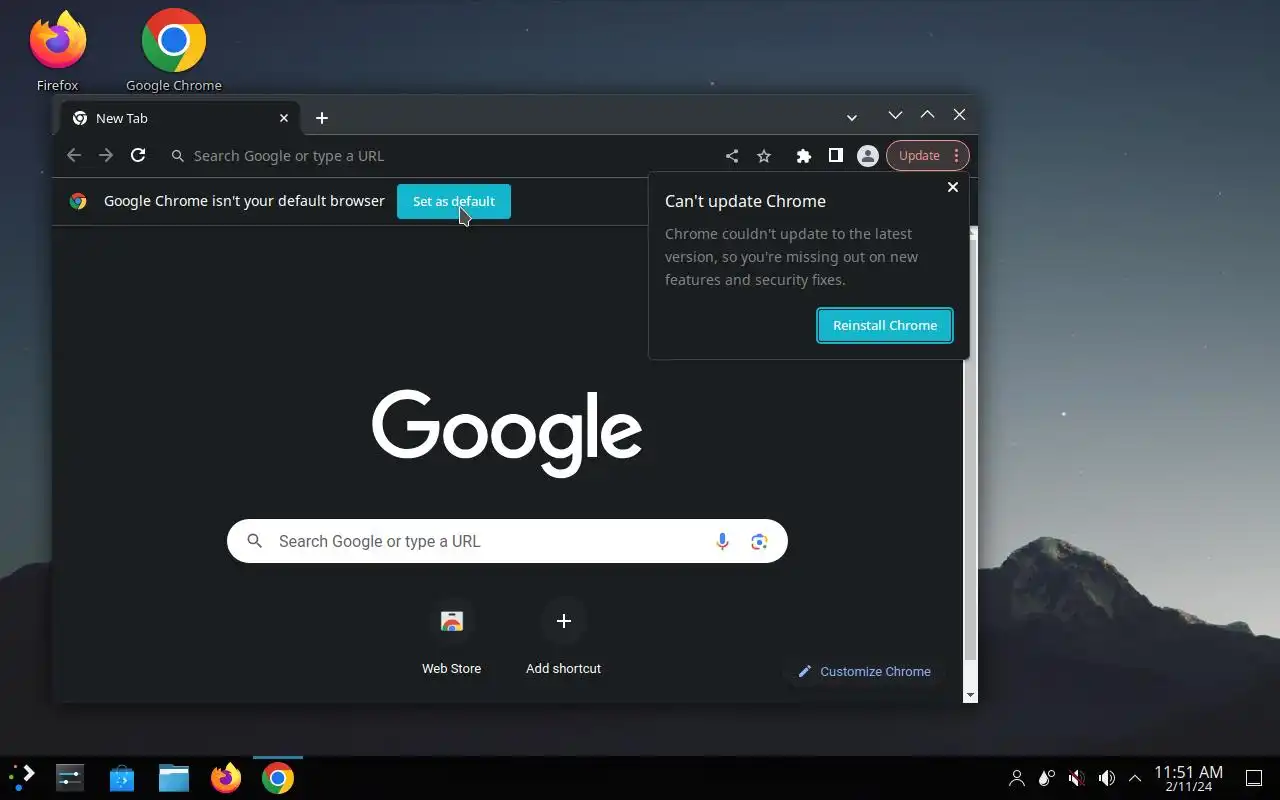Click Reinstall Chrome button

click(885, 325)
